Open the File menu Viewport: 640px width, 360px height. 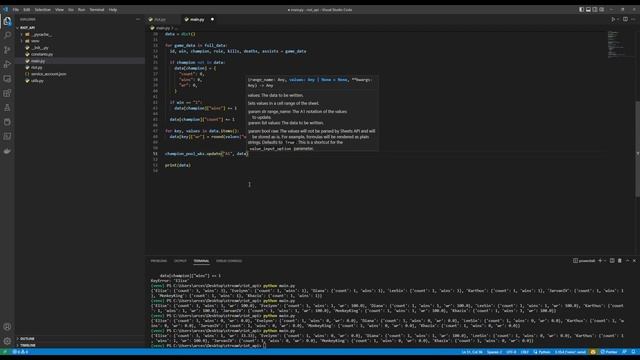click(x=16, y=9)
